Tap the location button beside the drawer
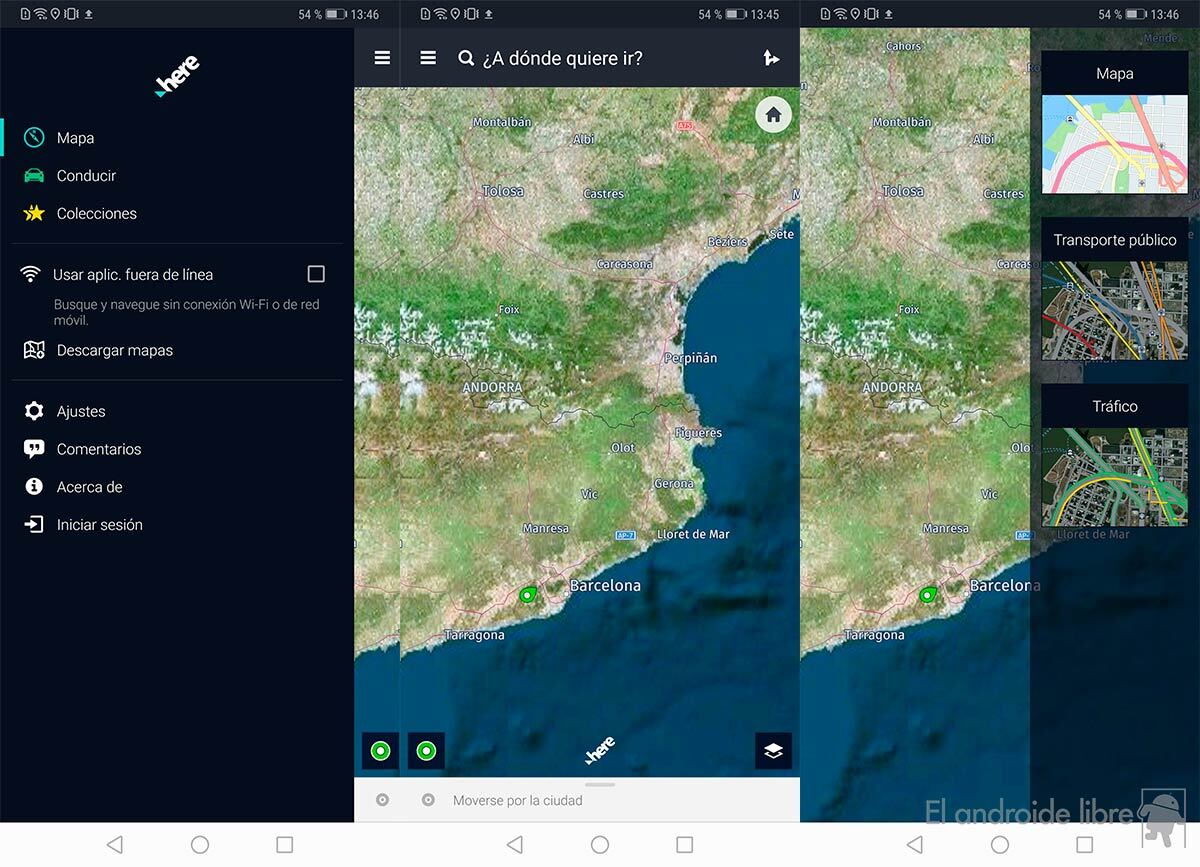This screenshot has height=867, width=1200. click(380, 751)
